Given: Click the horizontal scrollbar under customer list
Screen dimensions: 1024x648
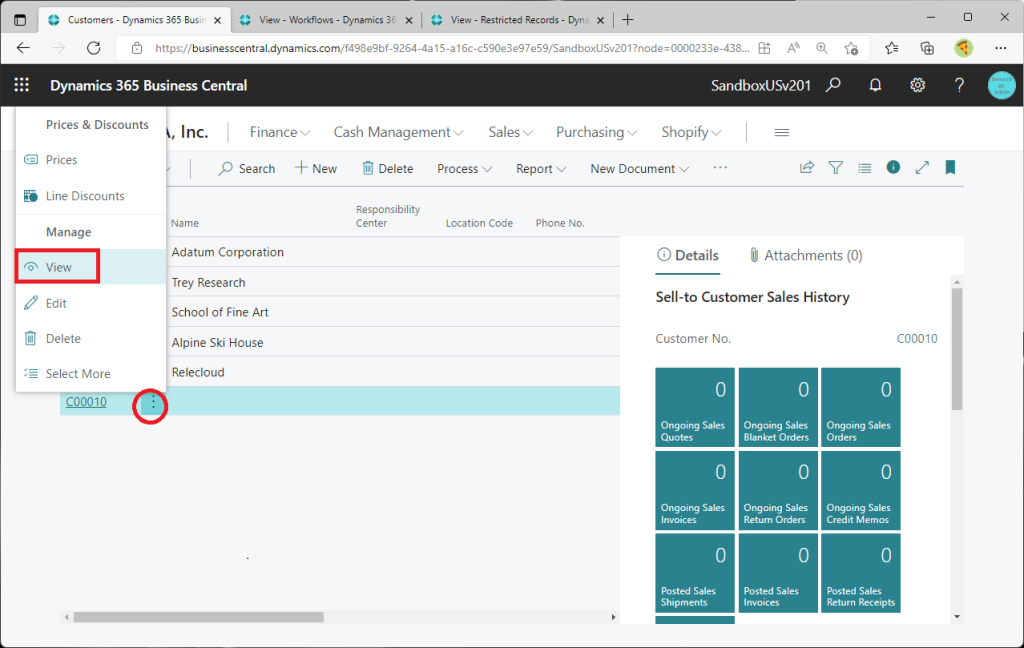Looking at the screenshot, I should click(x=199, y=617).
